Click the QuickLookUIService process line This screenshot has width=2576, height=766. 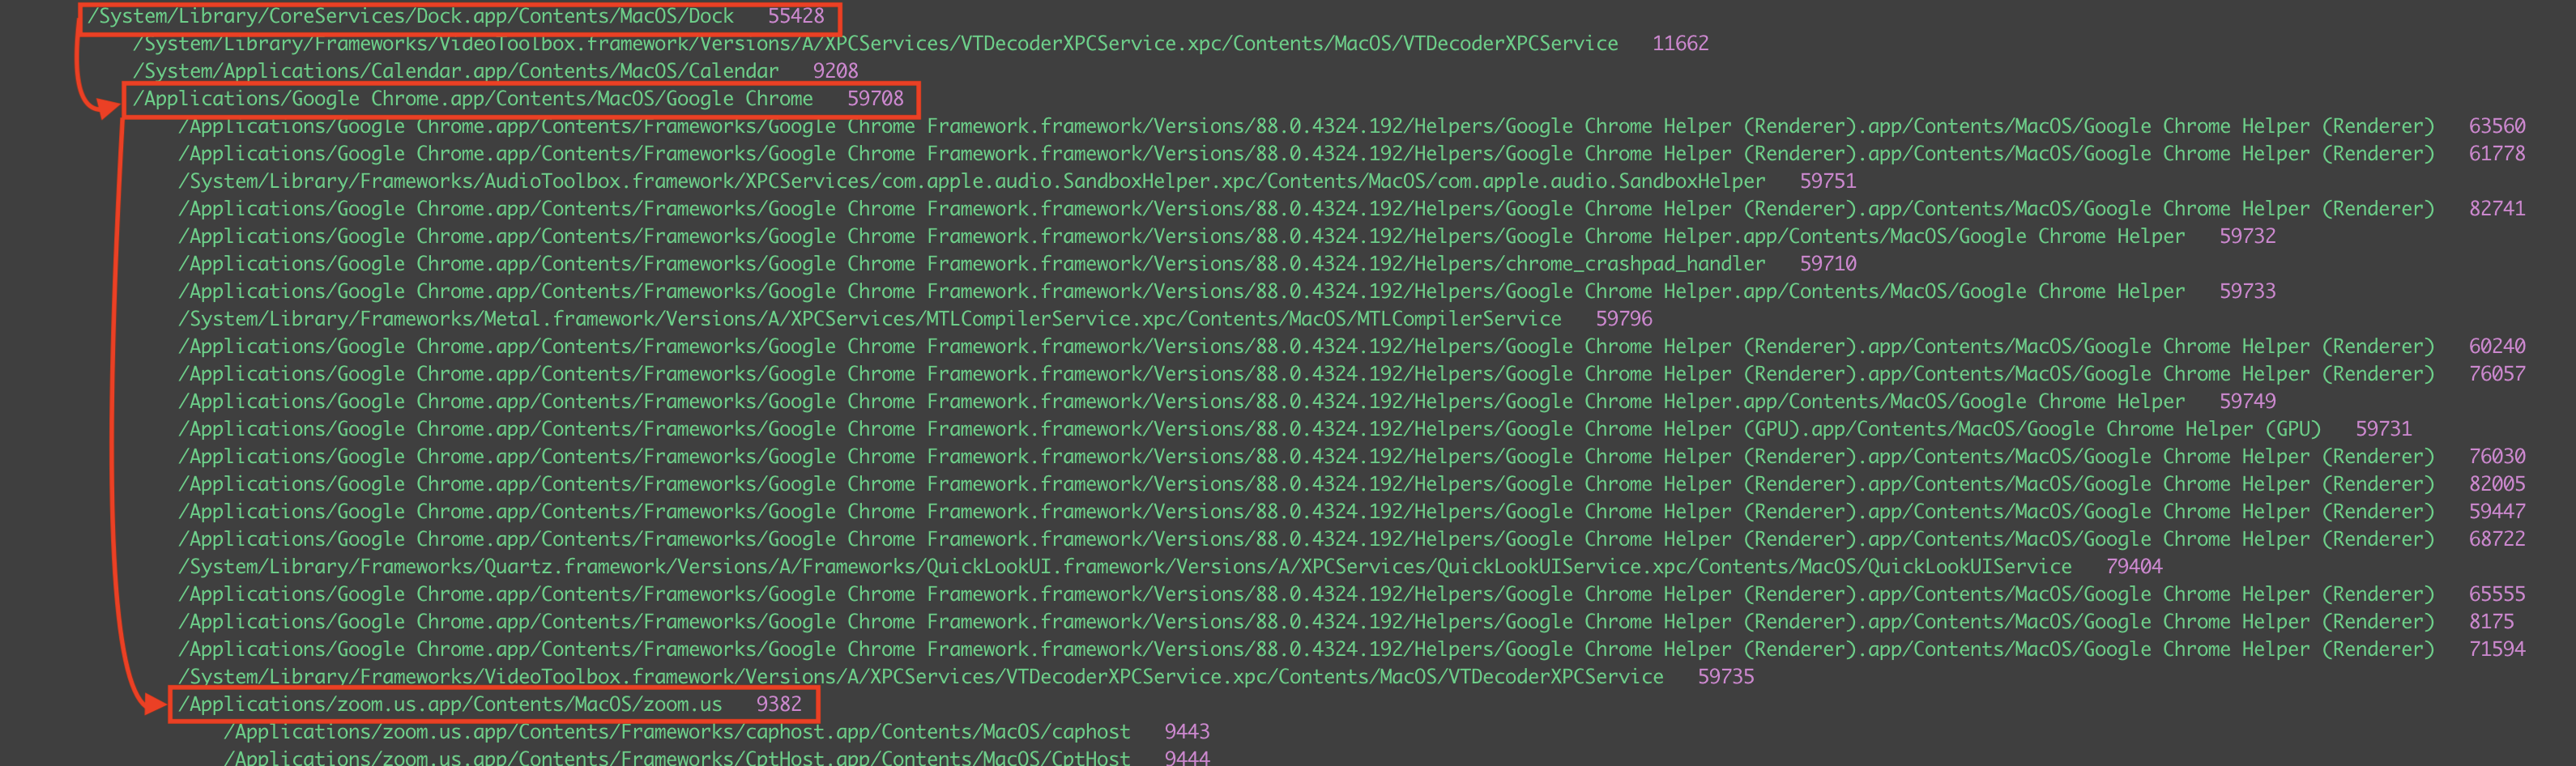point(1124,567)
